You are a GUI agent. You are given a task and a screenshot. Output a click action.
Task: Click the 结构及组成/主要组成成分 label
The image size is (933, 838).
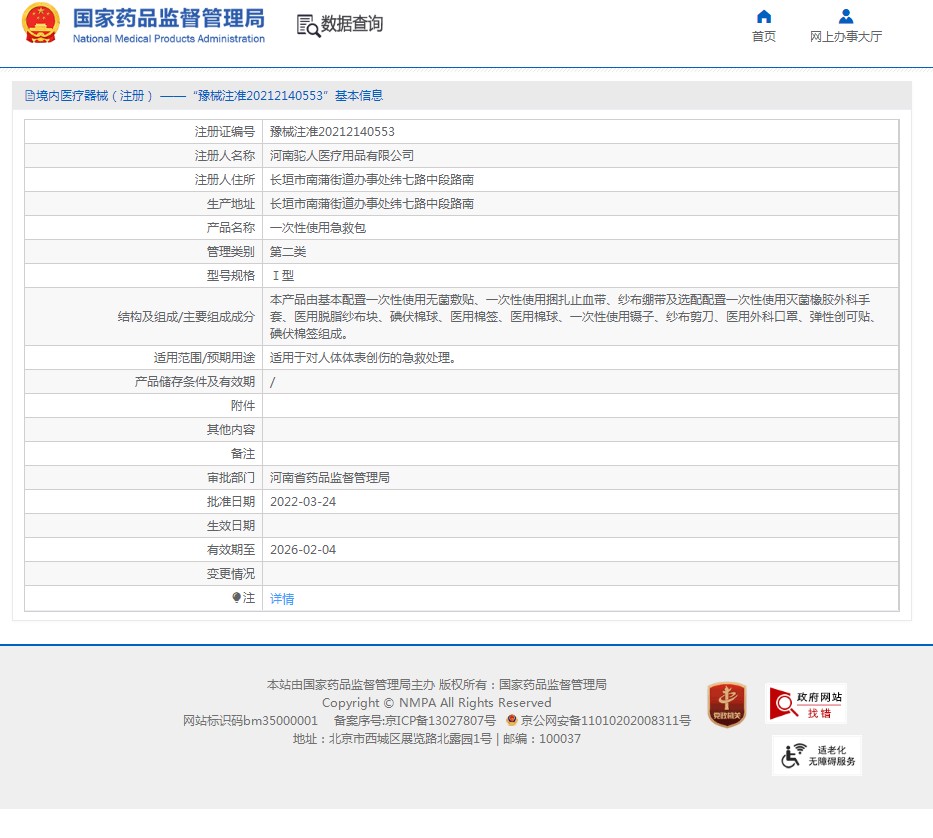point(186,317)
